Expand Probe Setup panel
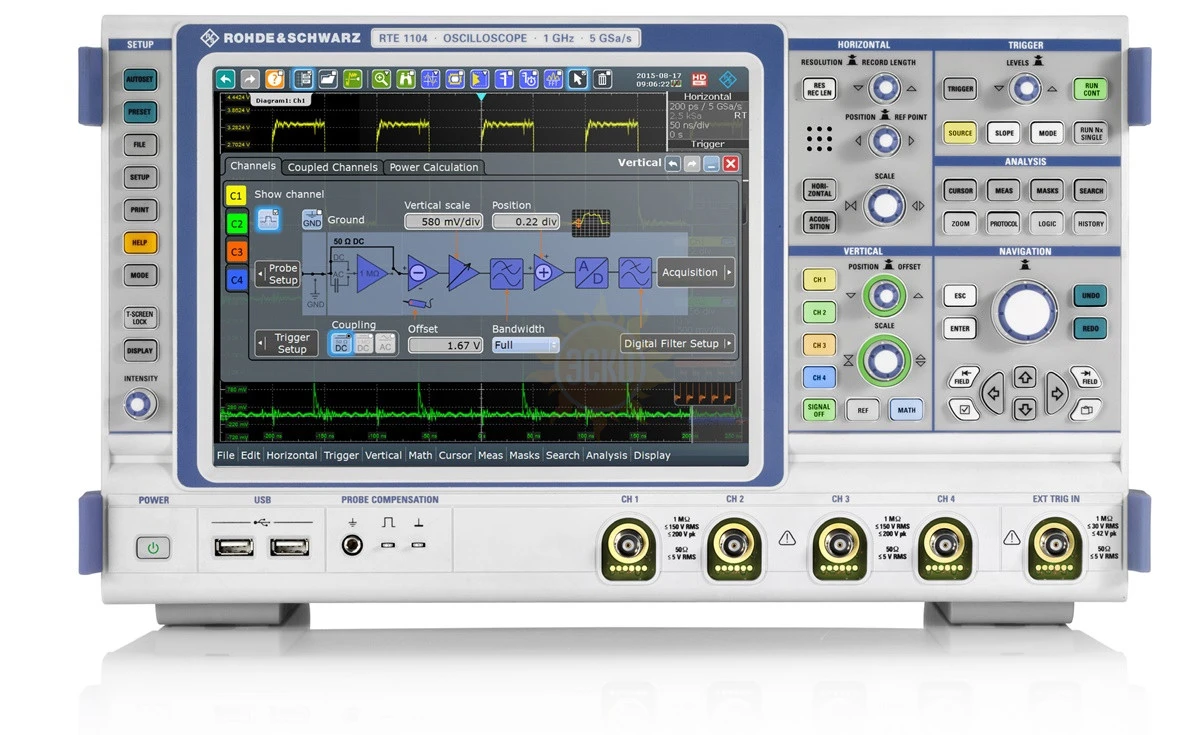Image resolution: width=1200 pixels, height=735 pixels. pos(277,274)
